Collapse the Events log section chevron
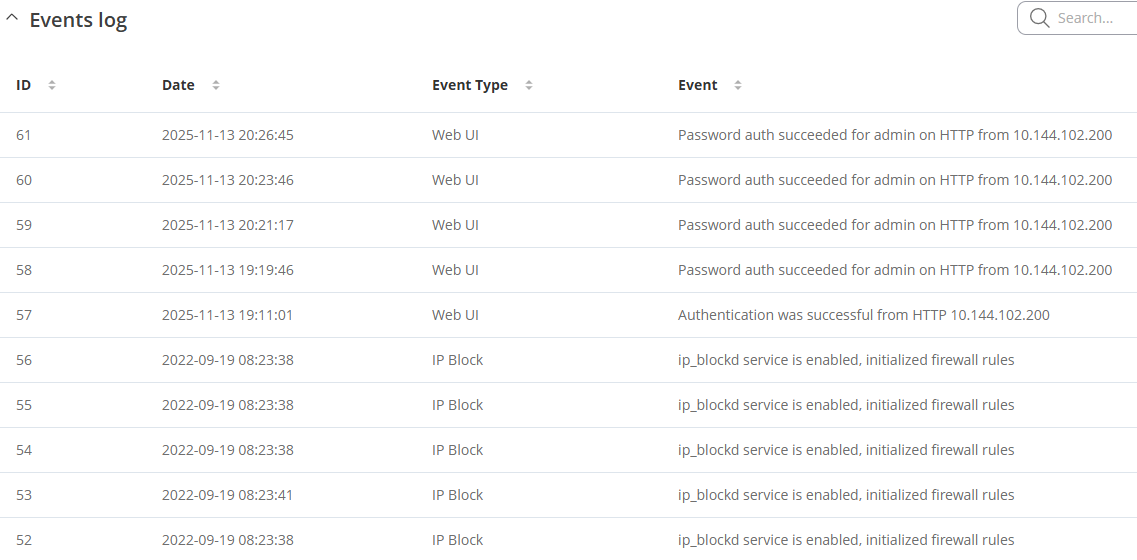1137x560 pixels. pyautogui.click(x=12, y=19)
